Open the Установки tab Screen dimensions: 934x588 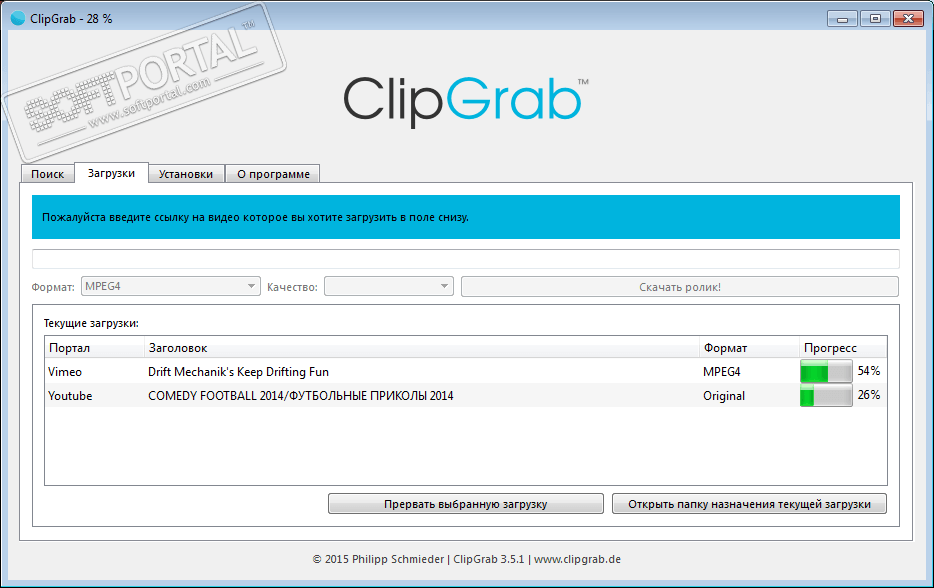point(186,174)
